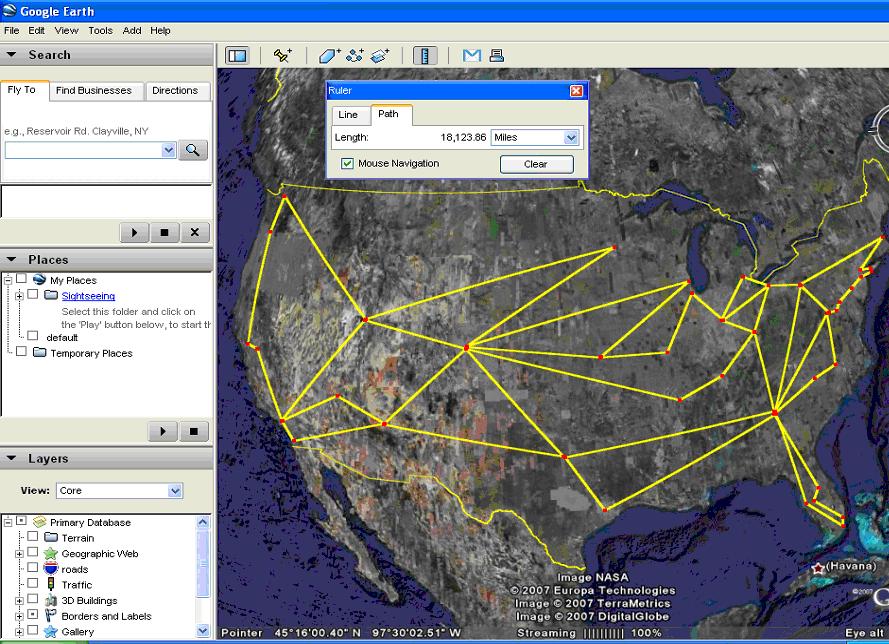Enable the roads layer checkbox
This screenshot has height=644, width=889.
coord(33,567)
